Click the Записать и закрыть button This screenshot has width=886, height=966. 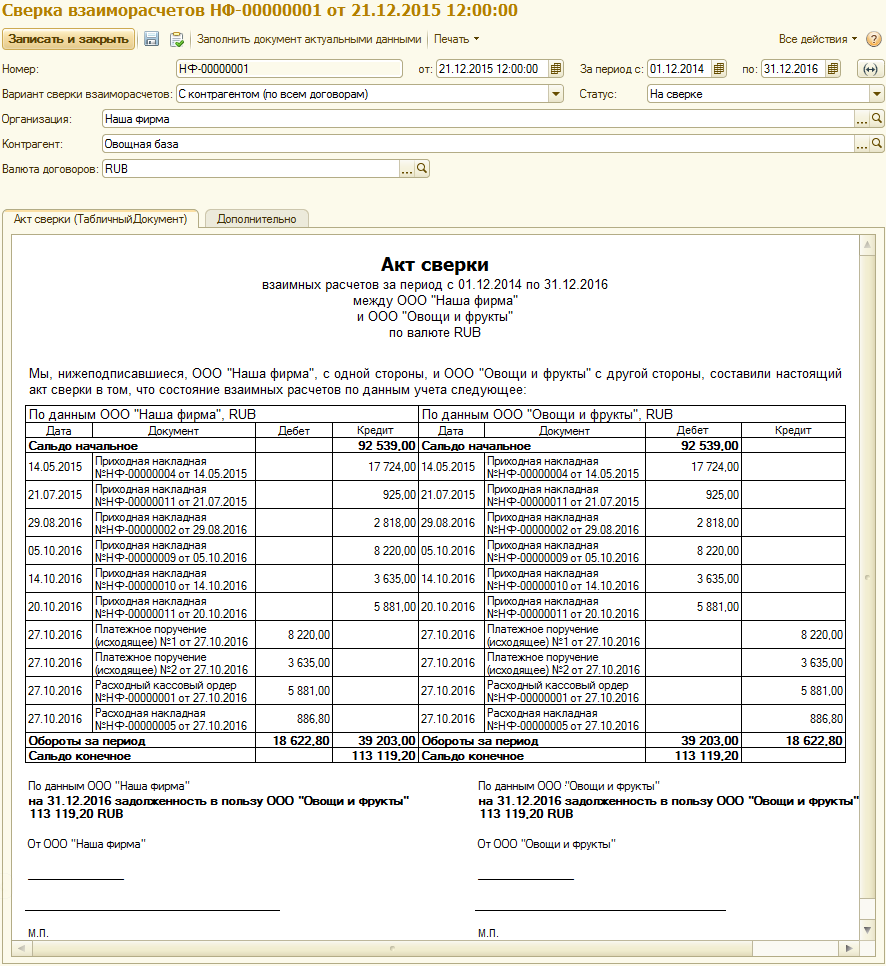coord(68,39)
